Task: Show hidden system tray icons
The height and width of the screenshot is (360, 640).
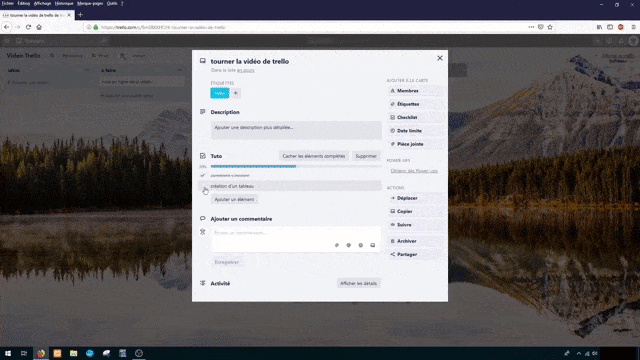Action: pos(579,353)
